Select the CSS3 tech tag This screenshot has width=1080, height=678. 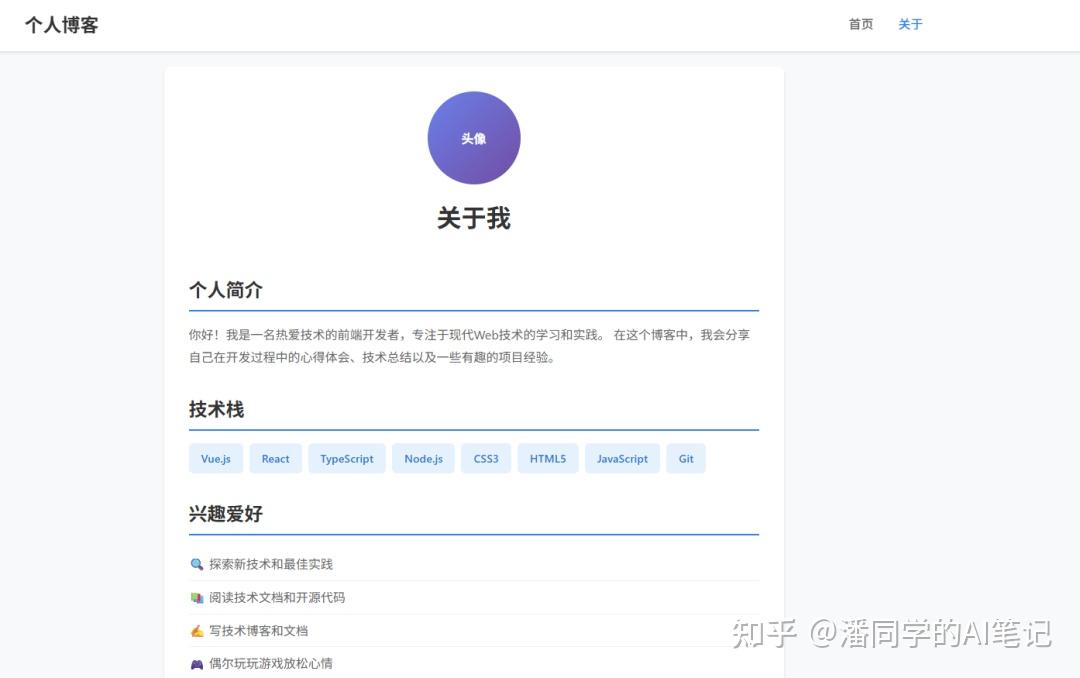[486, 459]
